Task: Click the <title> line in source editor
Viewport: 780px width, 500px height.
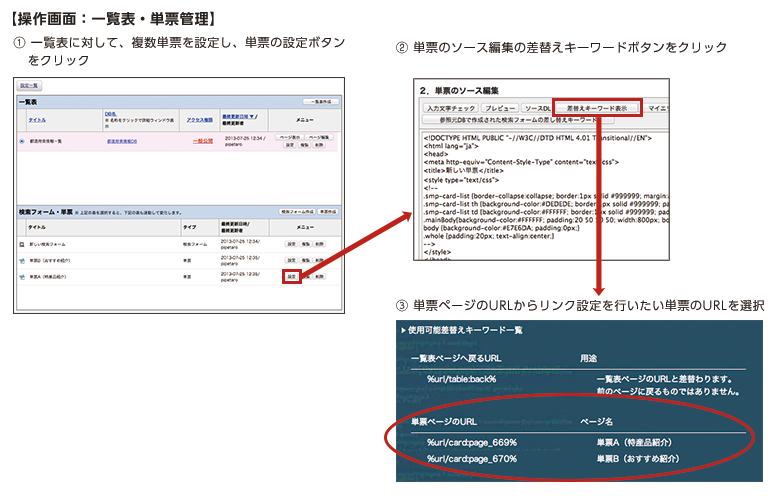Action: pos(464,170)
